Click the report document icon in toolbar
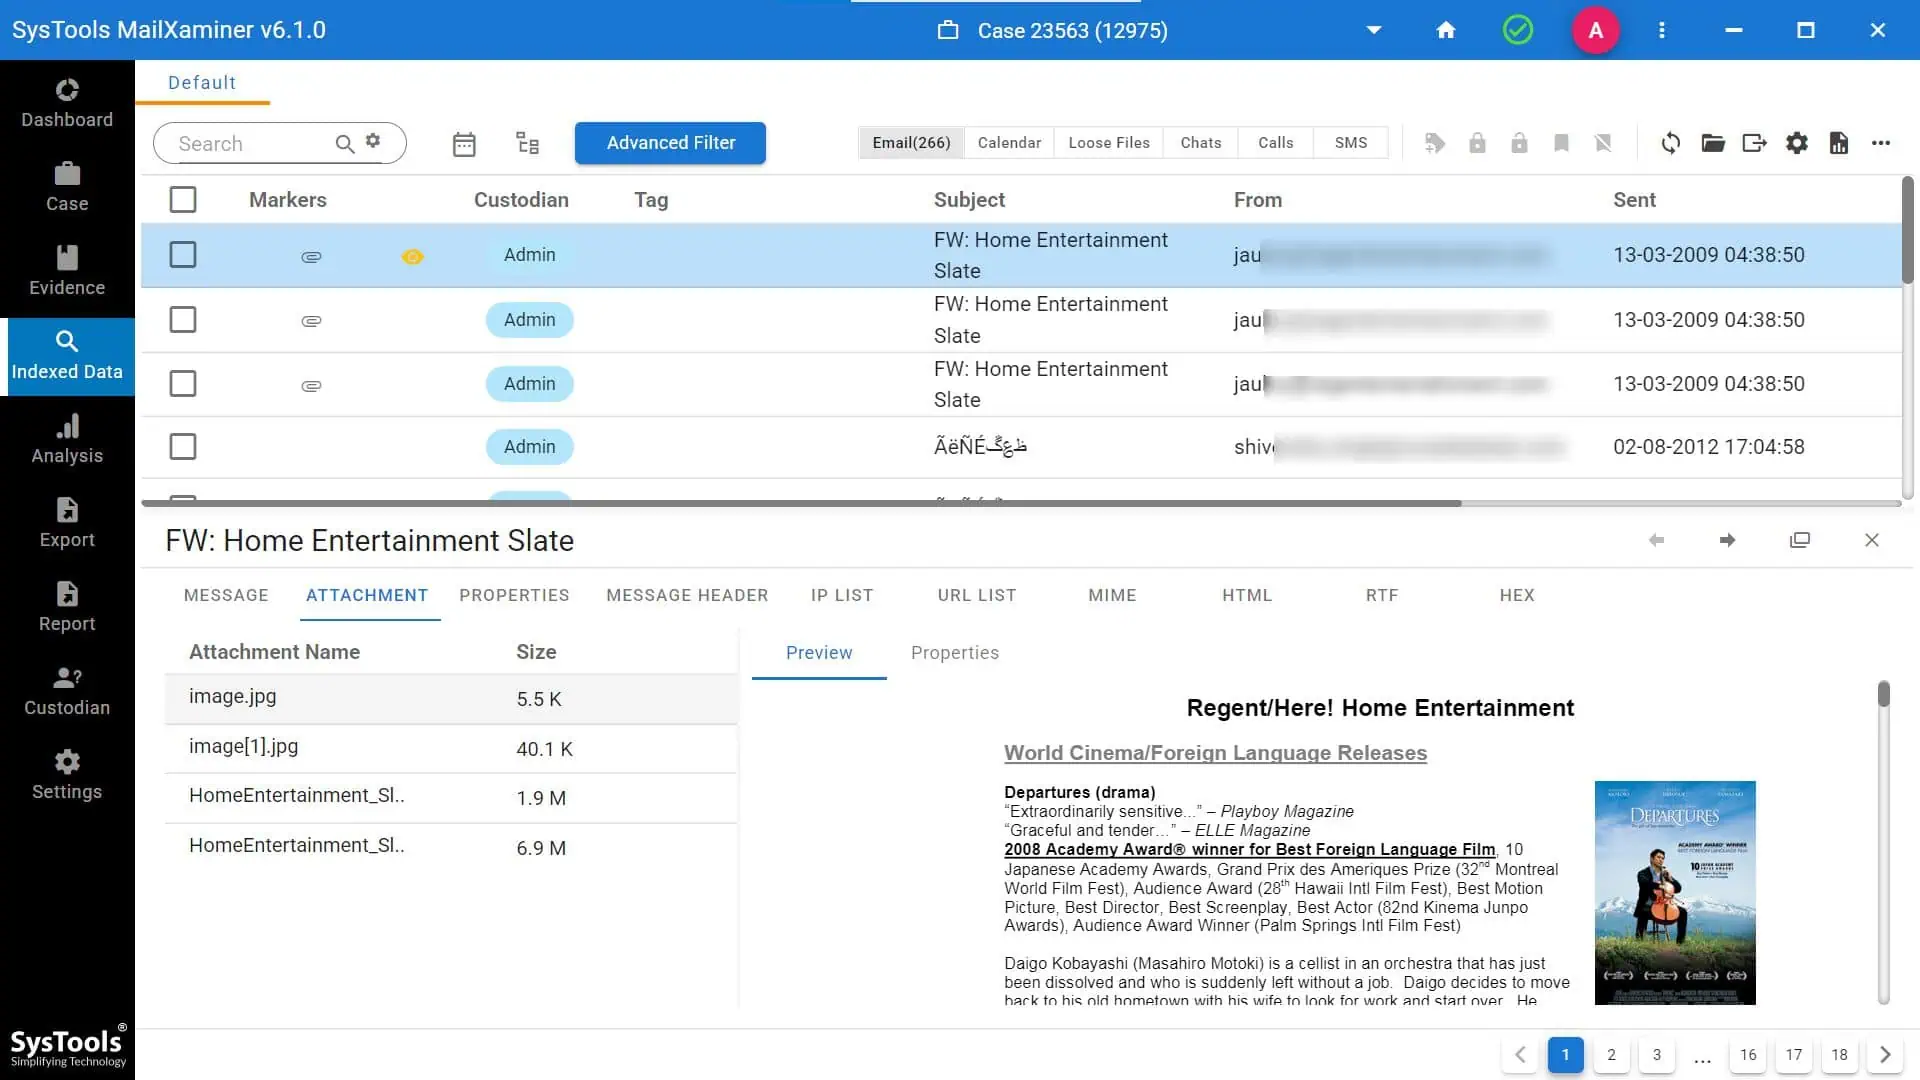This screenshot has height=1080, width=1920. [x=1839, y=143]
